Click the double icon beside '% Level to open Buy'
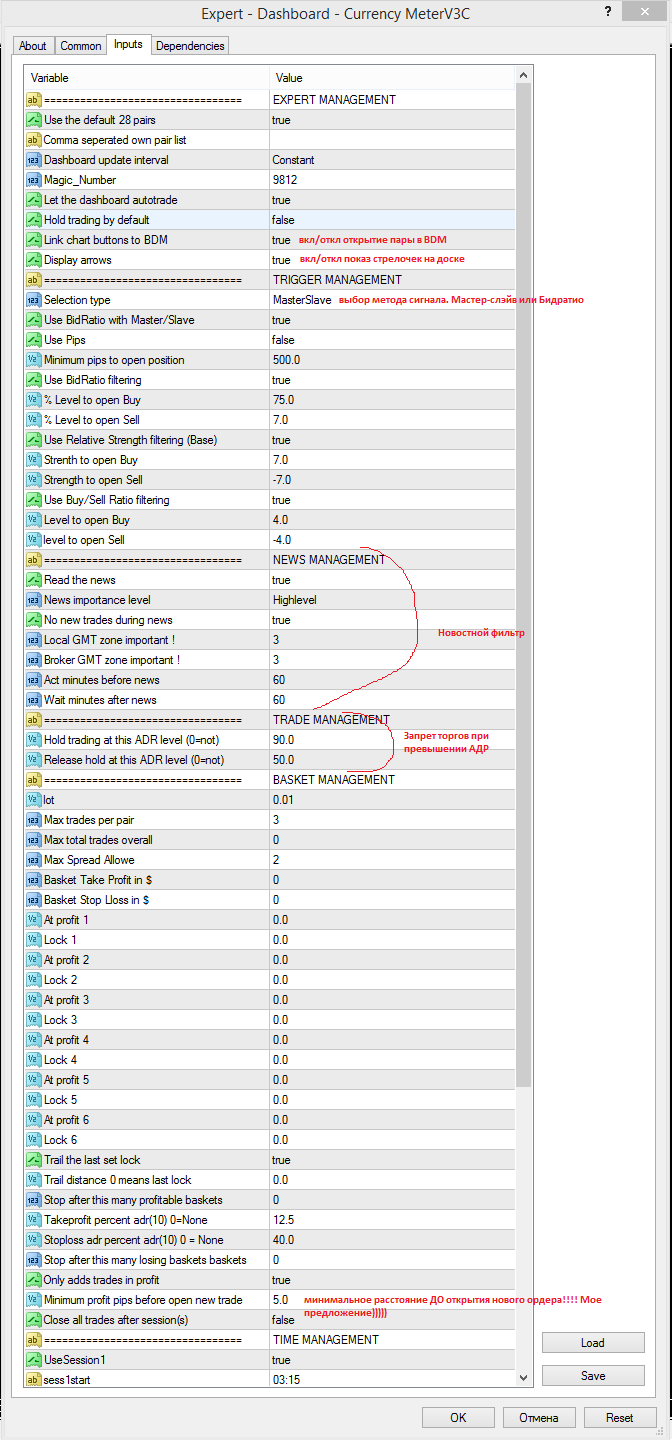This screenshot has height=1440, width=672. (33, 400)
